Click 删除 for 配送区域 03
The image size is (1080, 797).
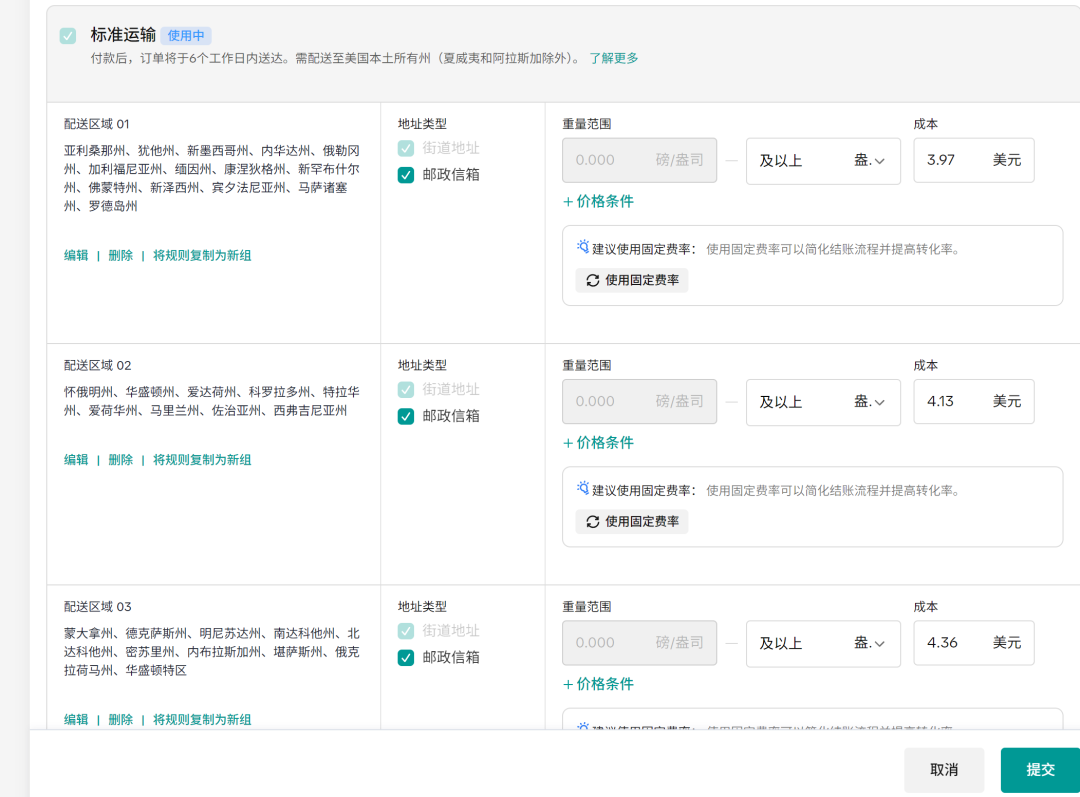(121, 720)
